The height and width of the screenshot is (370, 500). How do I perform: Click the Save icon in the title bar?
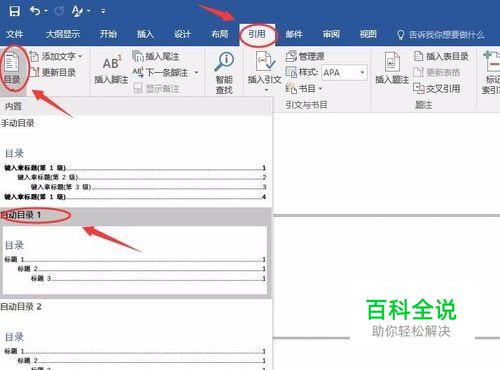(x=14, y=11)
